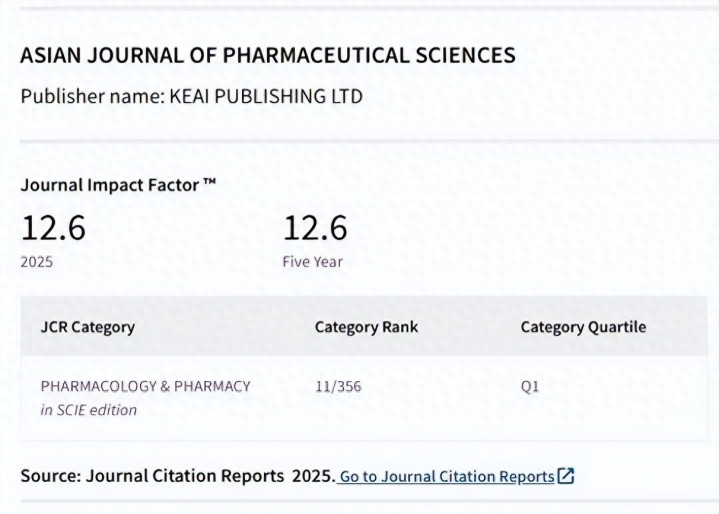This screenshot has height=514, width=719.
Task: Click the Five Year label
Action: point(312,262)
